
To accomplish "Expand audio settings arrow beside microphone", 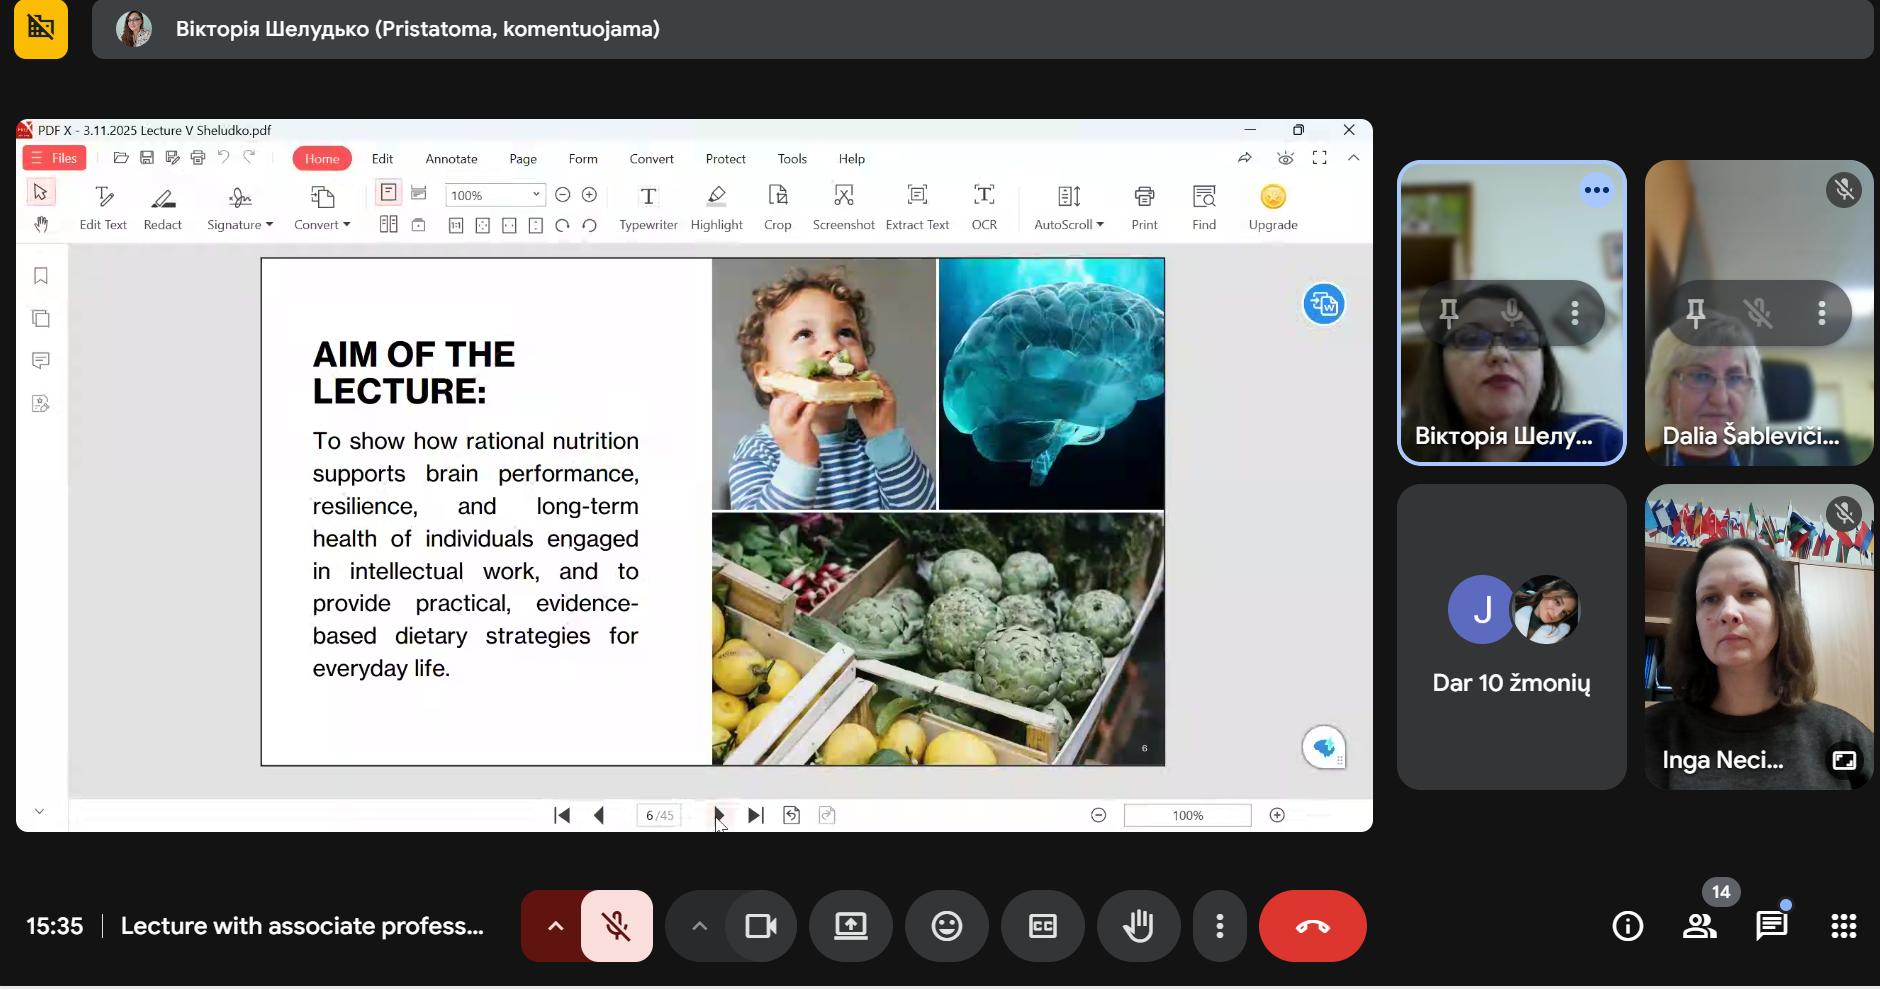I will (x=555, y=926).
